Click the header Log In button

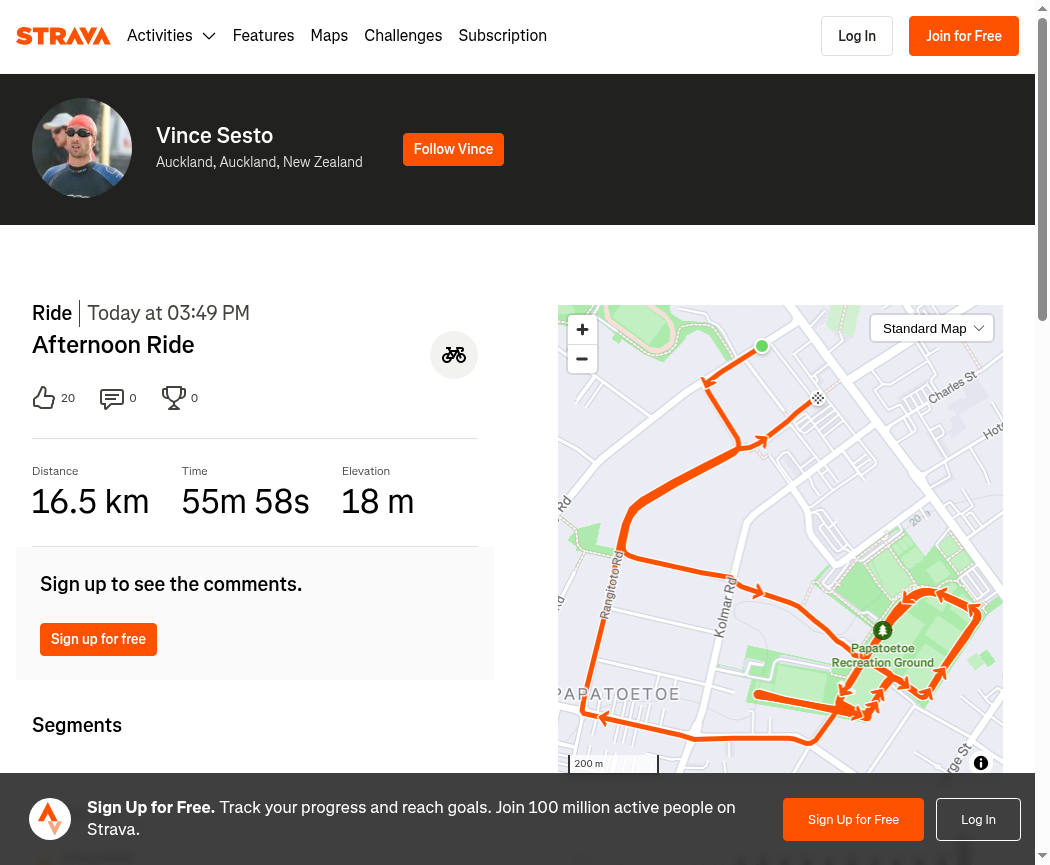pyautogui.click(x=856, y=36)
